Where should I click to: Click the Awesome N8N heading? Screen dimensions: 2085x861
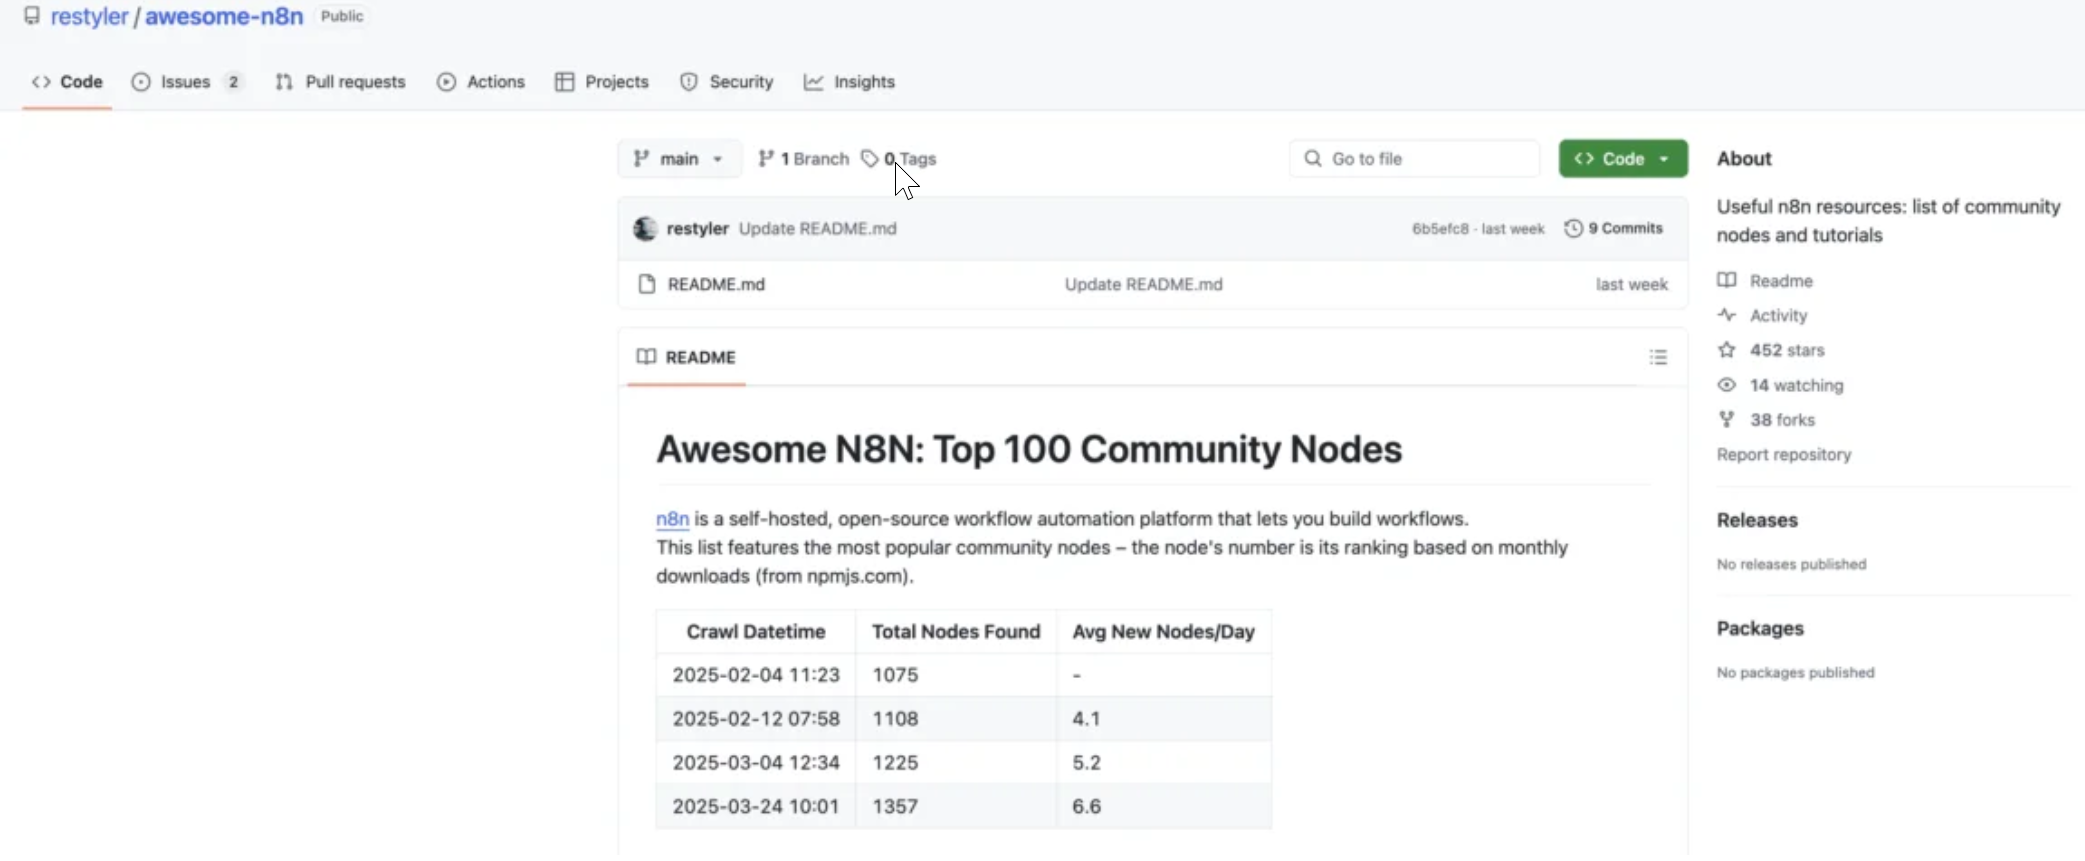(1029, 450)
